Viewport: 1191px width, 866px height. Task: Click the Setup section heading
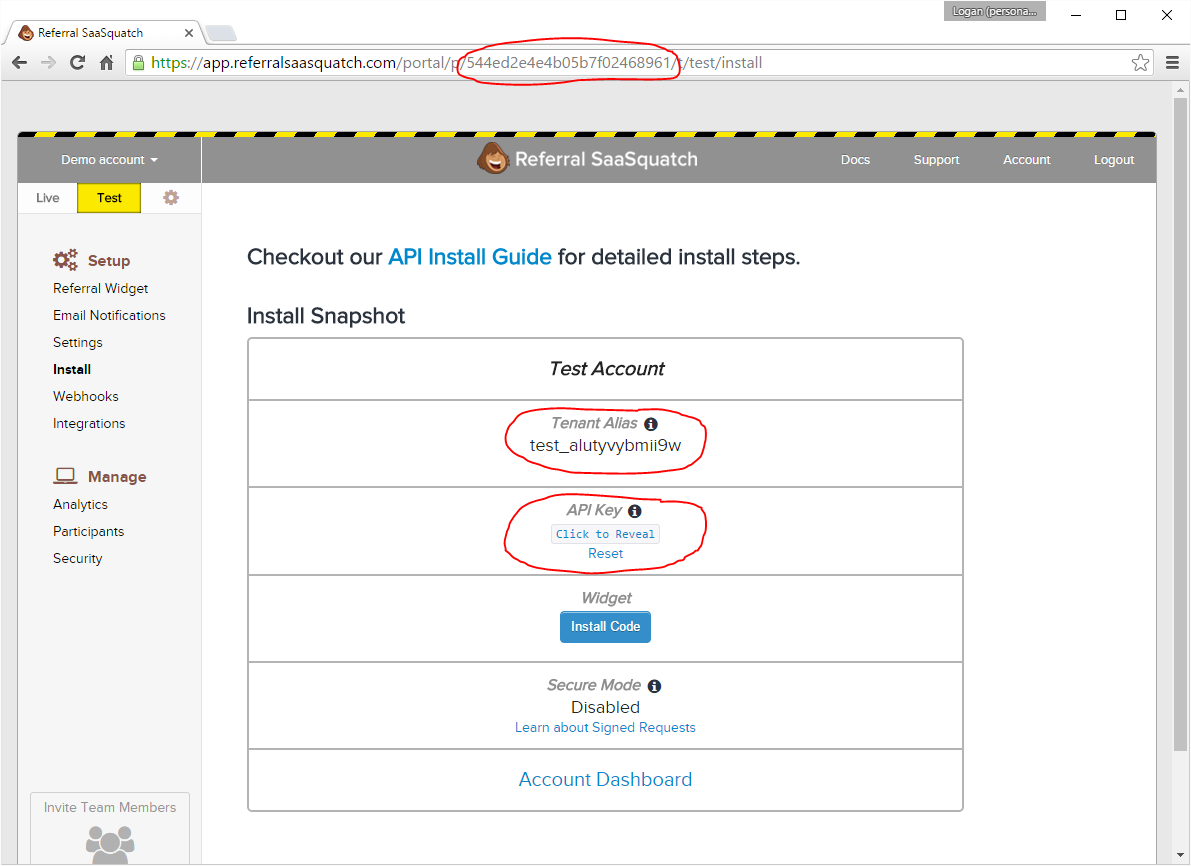(x=109, y=261)
